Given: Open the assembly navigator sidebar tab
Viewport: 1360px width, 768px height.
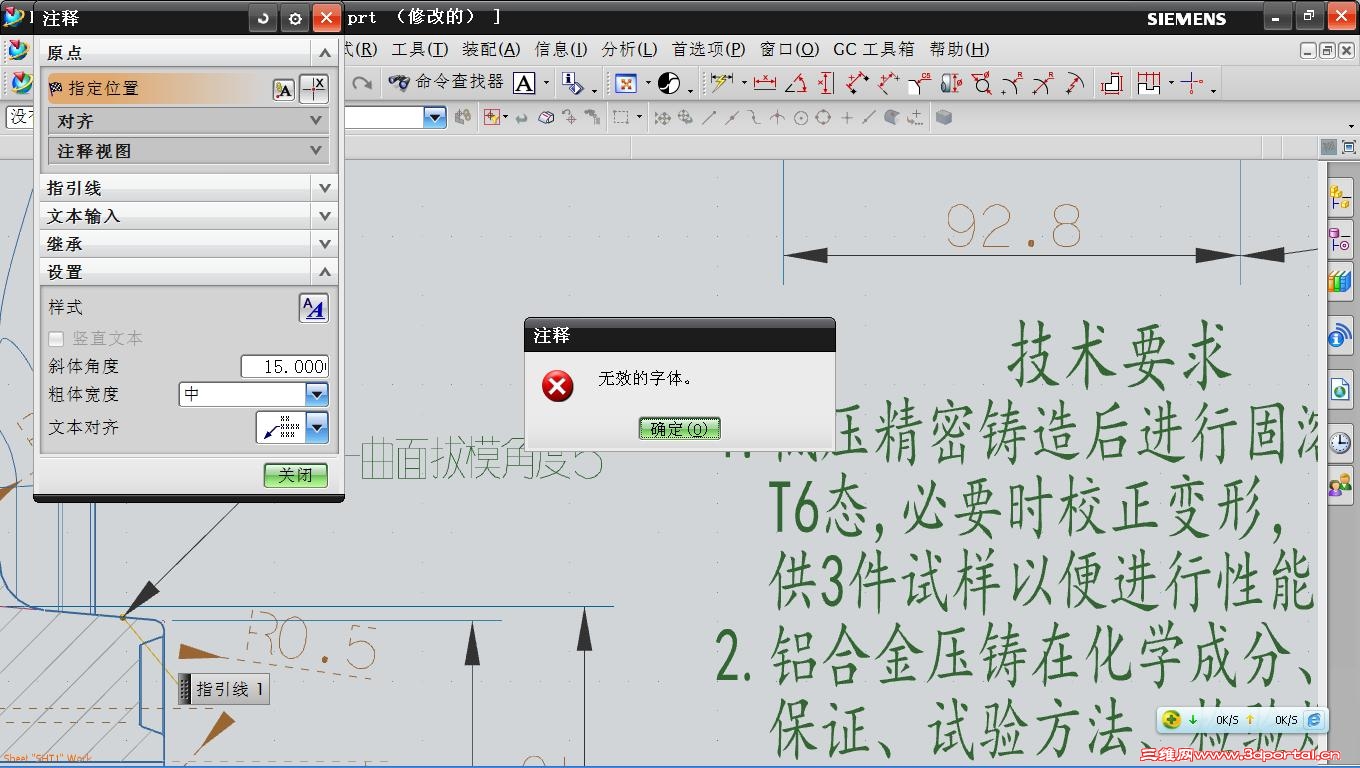Looking at the screenshot, I should pyautogui.click(x=1340, y=198).
